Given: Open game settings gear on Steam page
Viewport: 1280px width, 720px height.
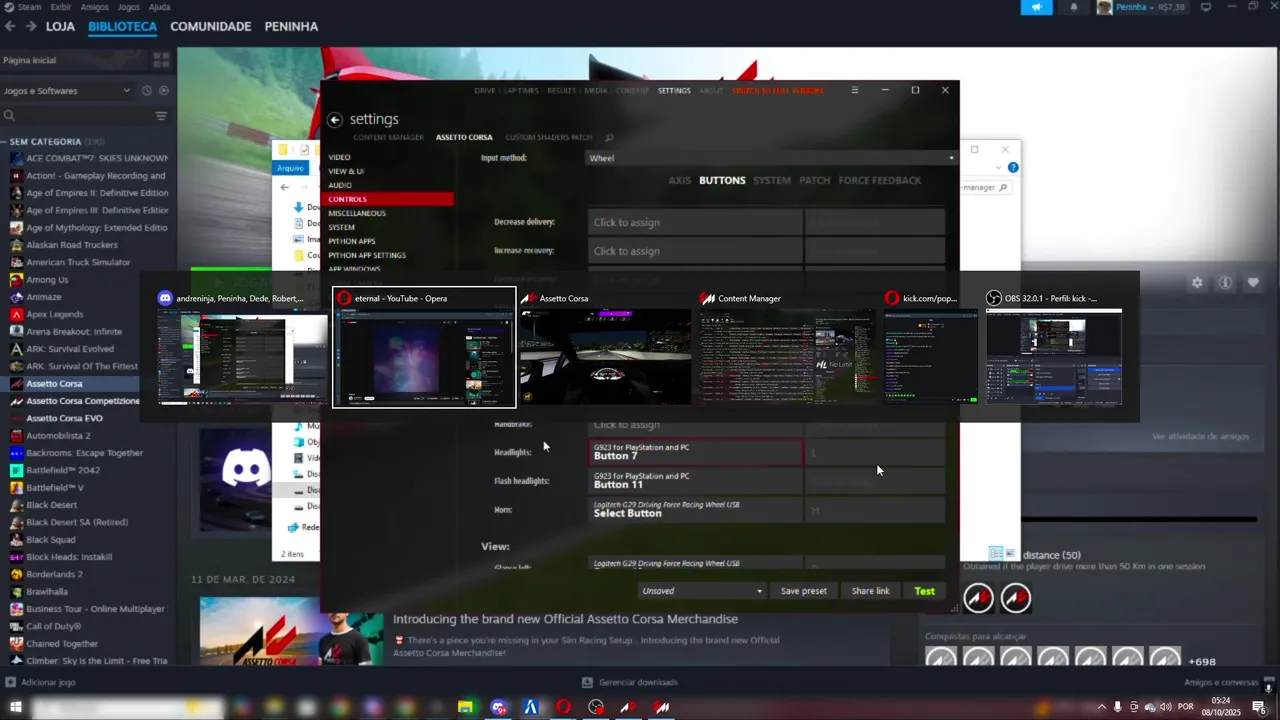Looking at the screenshot, I should (x=1197, y=283).
